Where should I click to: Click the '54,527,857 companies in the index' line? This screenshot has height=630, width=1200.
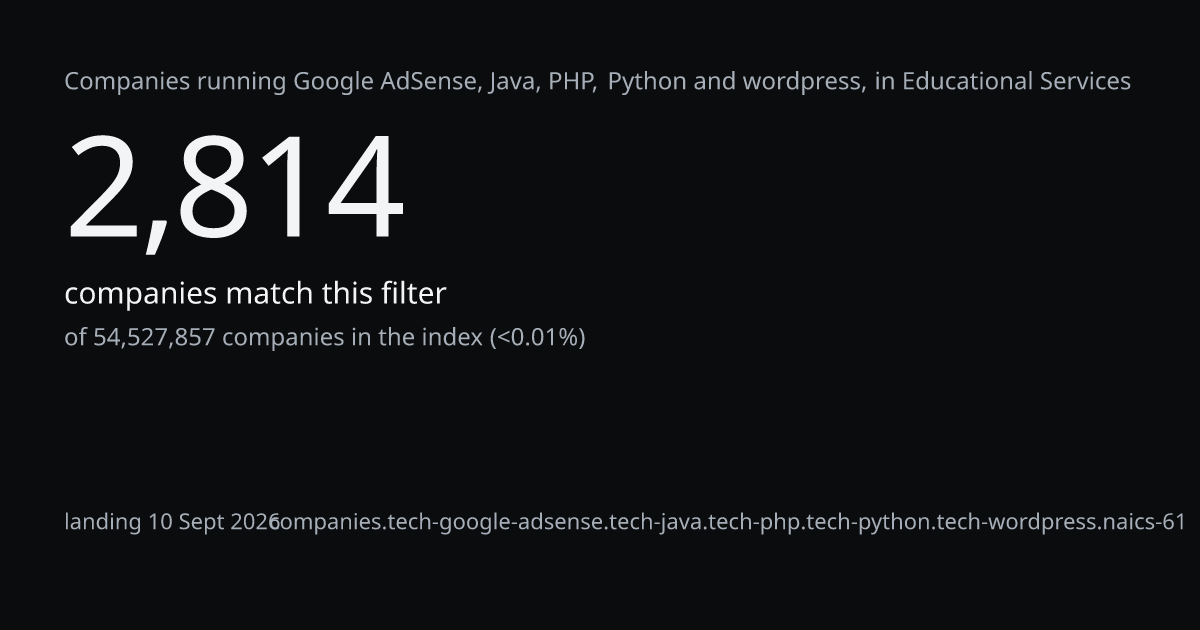[325, 337]
